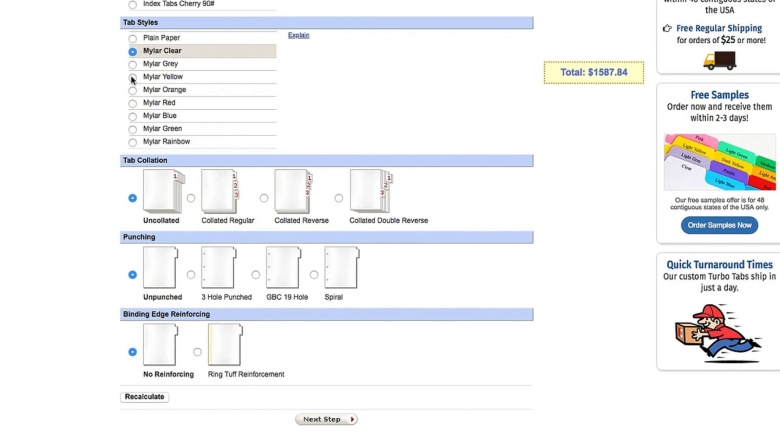Choose the Collated Double Reverse radio button
The width and height of the screenshot is (780, 439).
339,198
